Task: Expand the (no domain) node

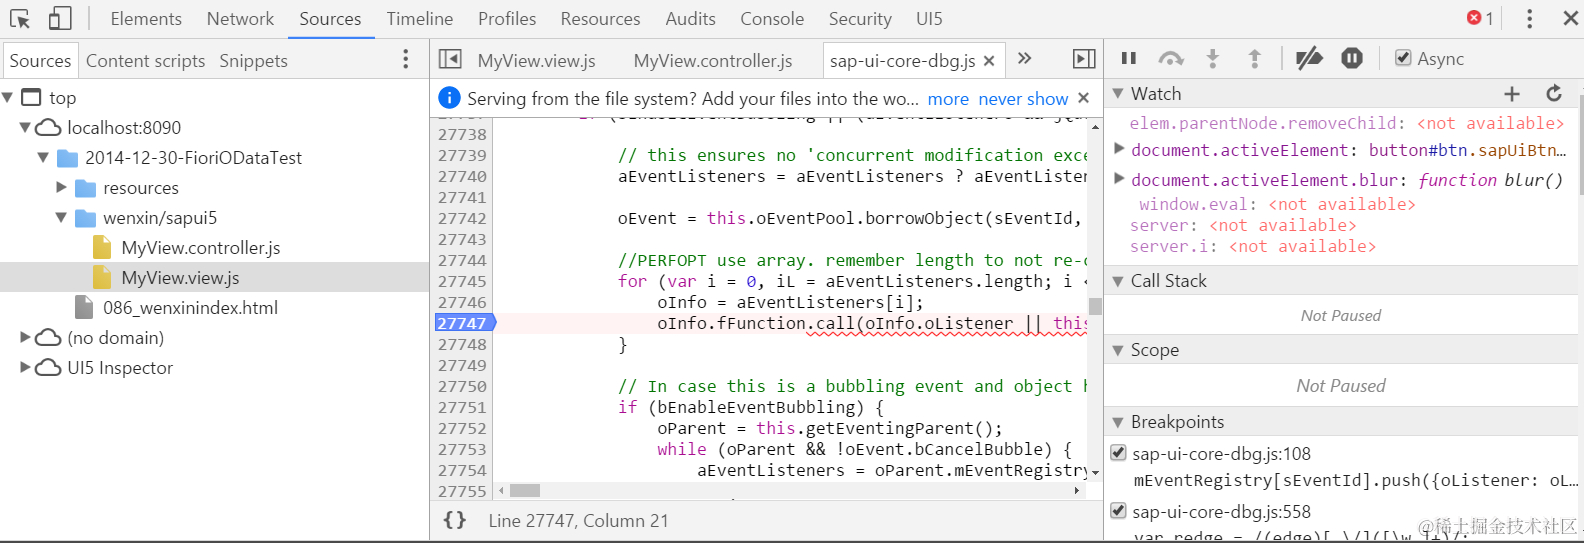Action: [x=26, y=337]
